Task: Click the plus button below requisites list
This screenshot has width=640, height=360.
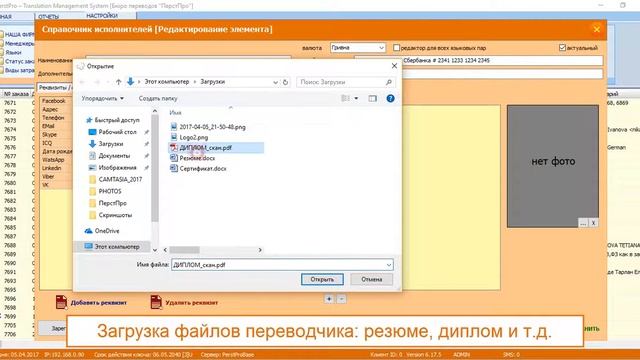Action: [329, 299]
